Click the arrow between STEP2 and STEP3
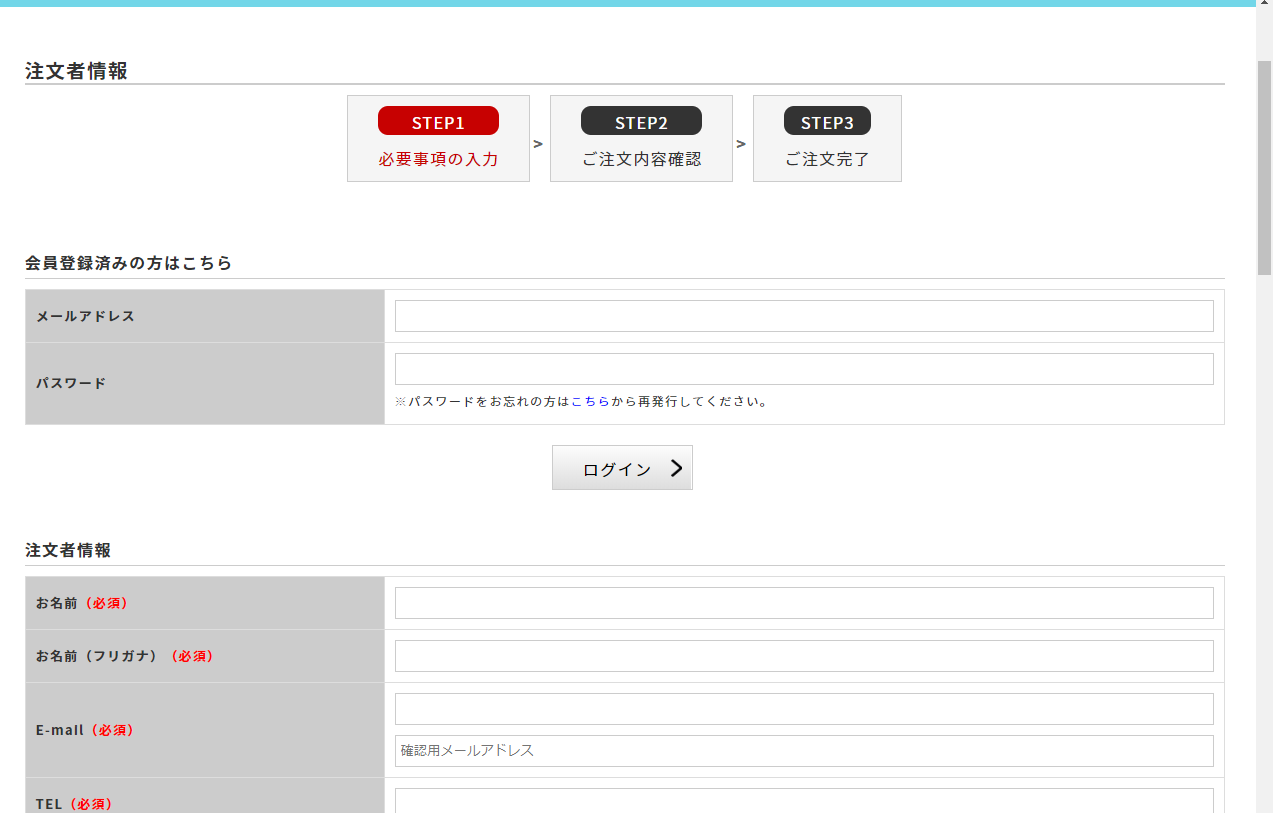 point(742,141)
